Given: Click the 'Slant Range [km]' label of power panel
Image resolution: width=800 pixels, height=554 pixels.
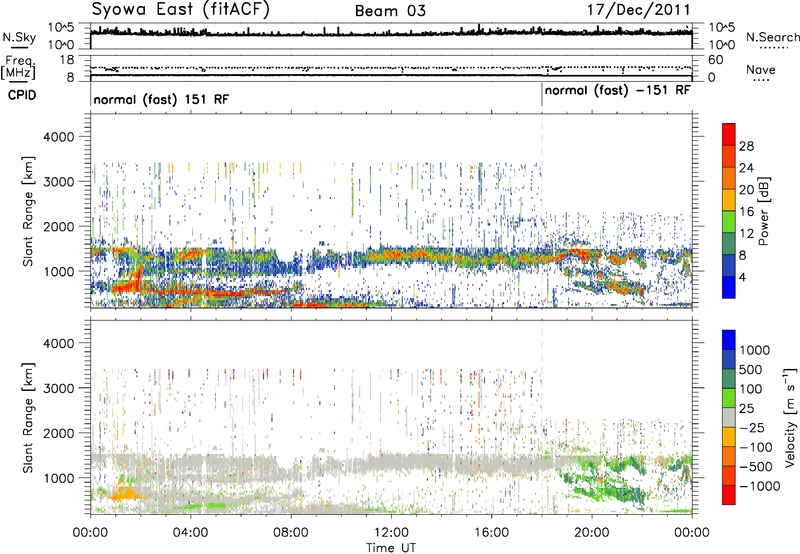Looking at the screenshot, I should point(28,211).
